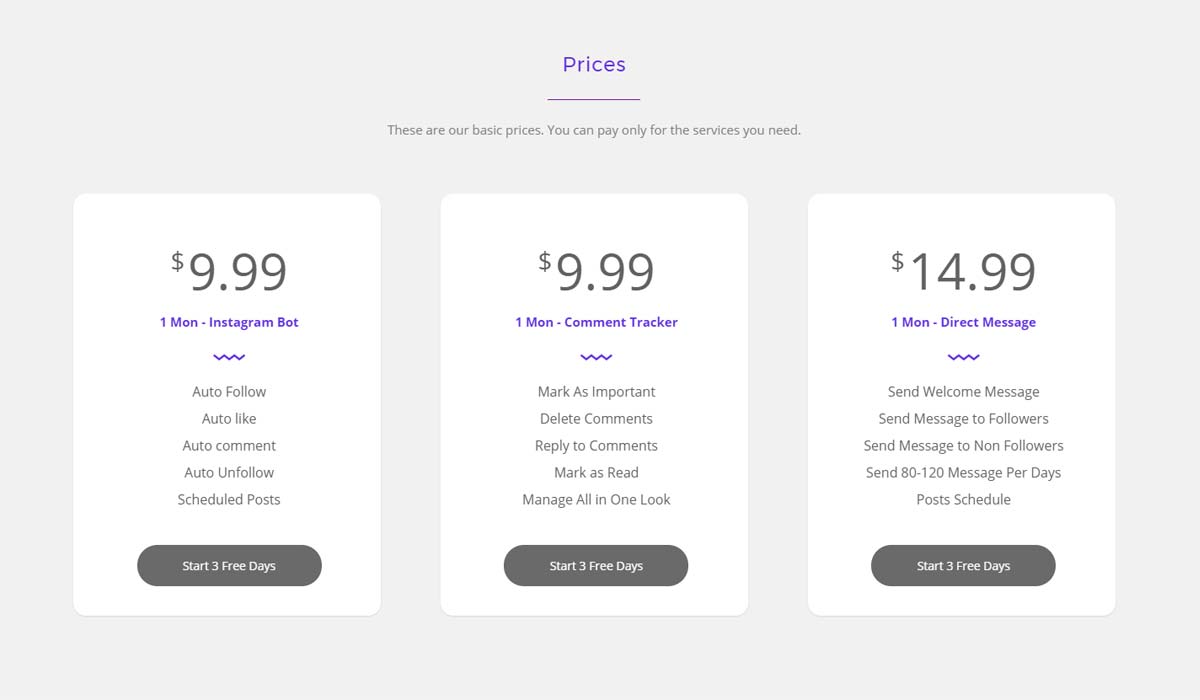Click the first plan's $9.99 price

coord(229,271)
